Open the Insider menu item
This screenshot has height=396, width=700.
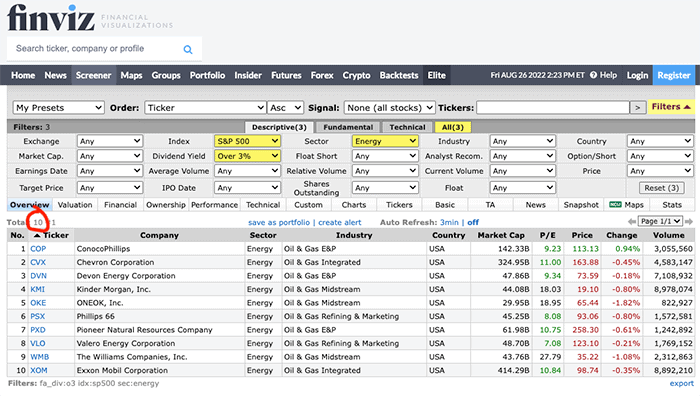click(248, 75)
